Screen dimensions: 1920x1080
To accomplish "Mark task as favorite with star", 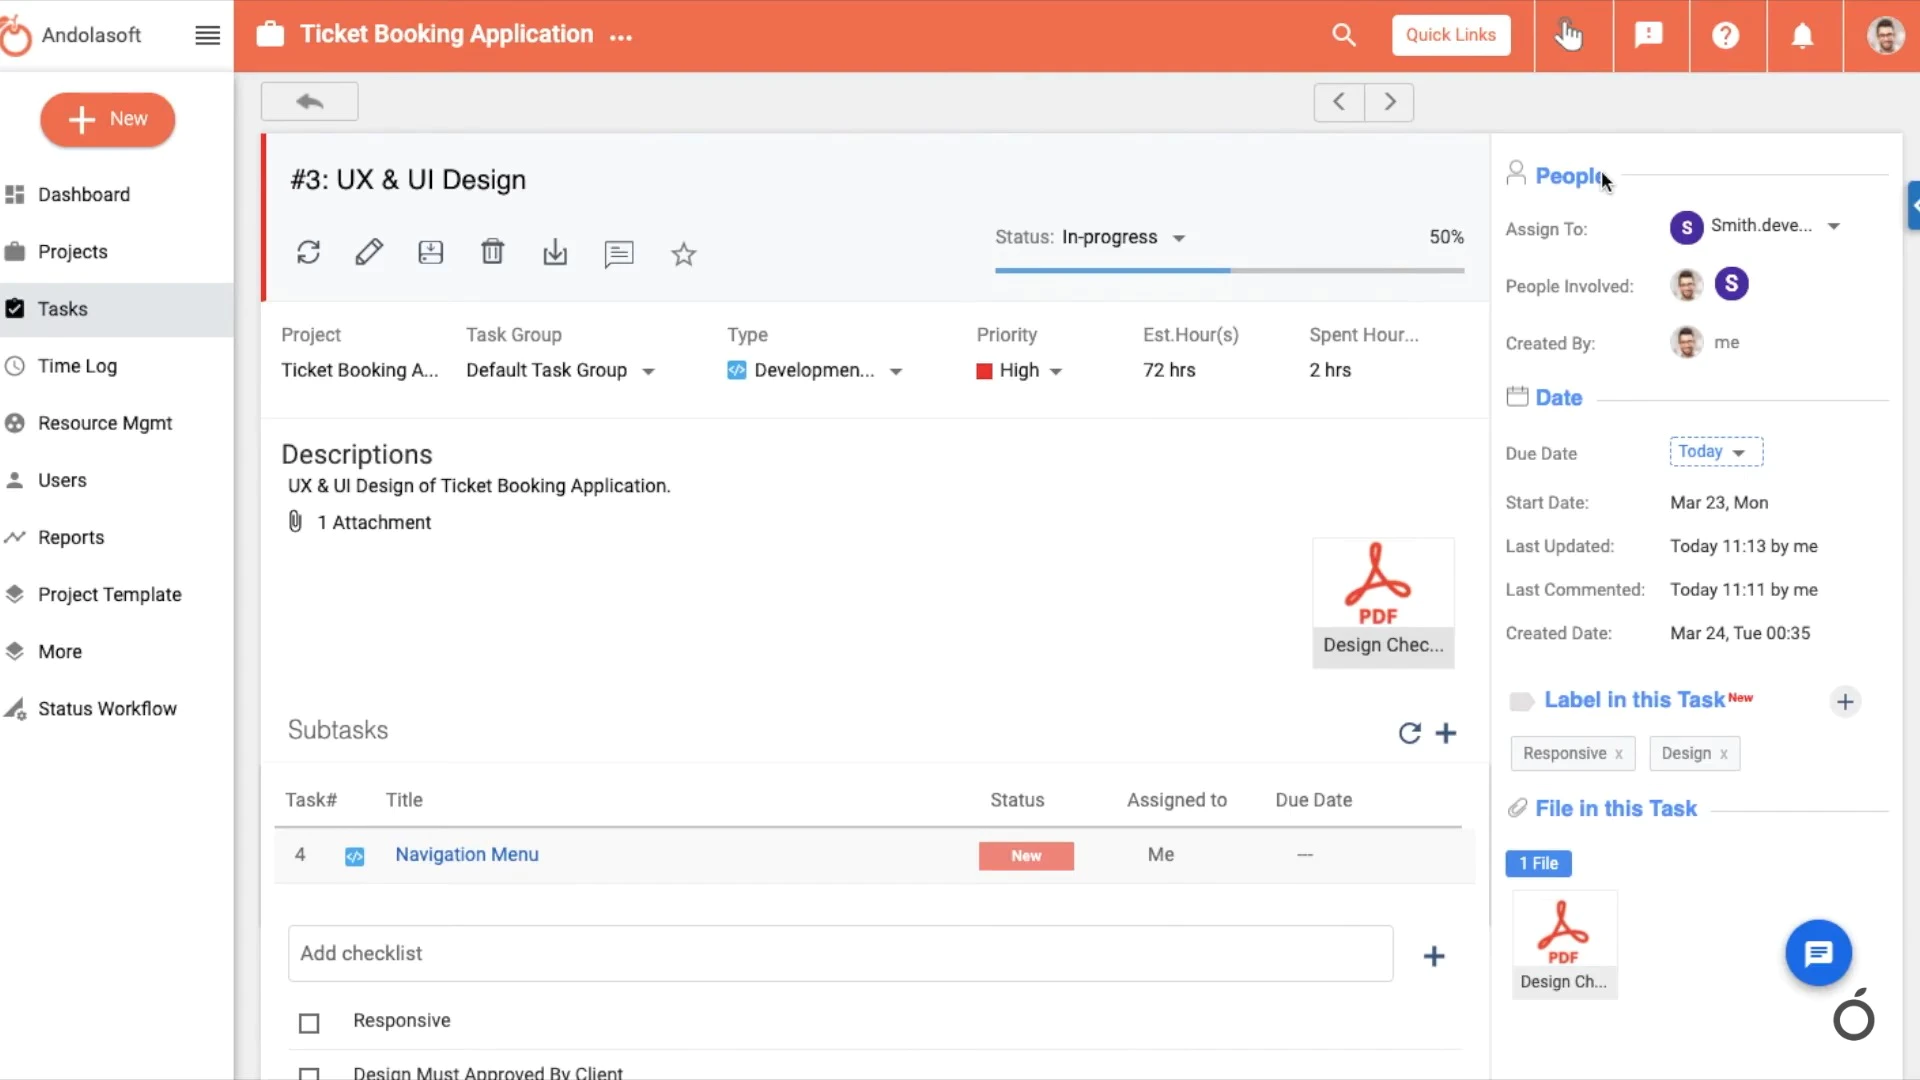I will 683,254.
